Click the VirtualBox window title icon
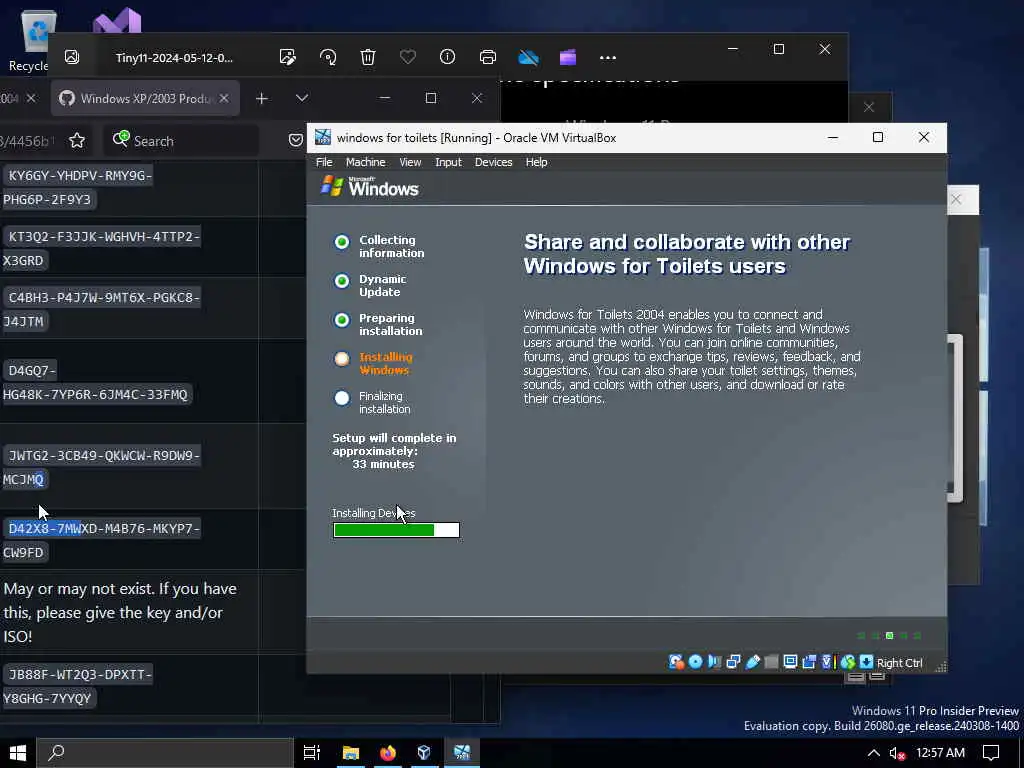1024x768 pixels. pos(323,137)
